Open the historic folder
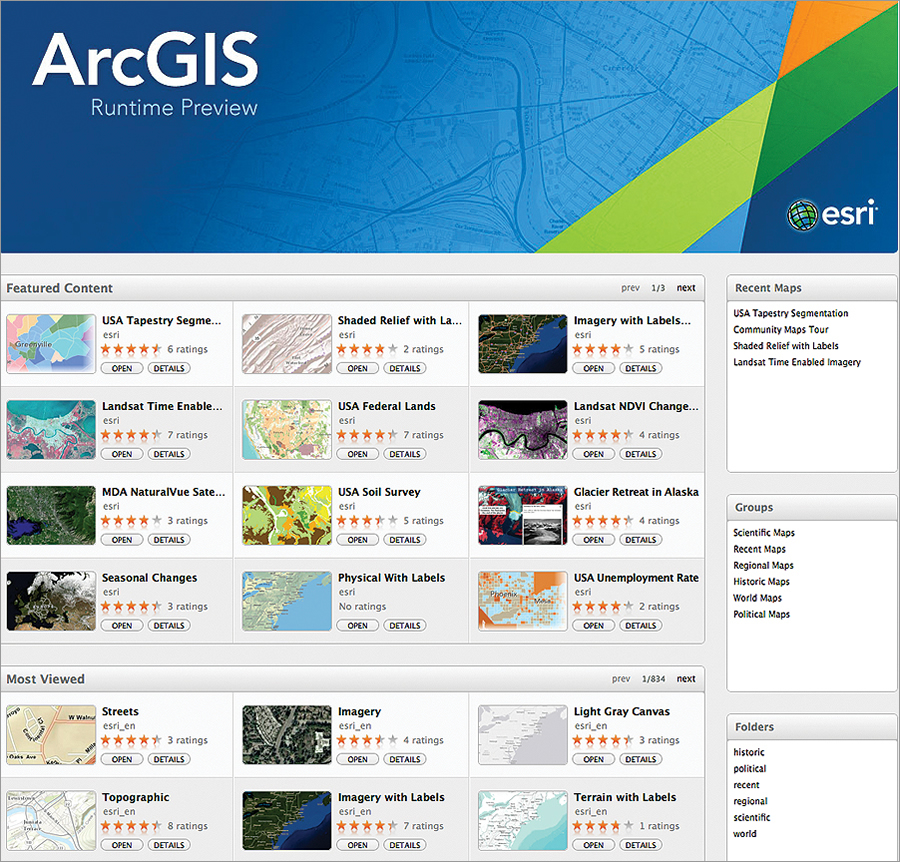 click(749, 752)
